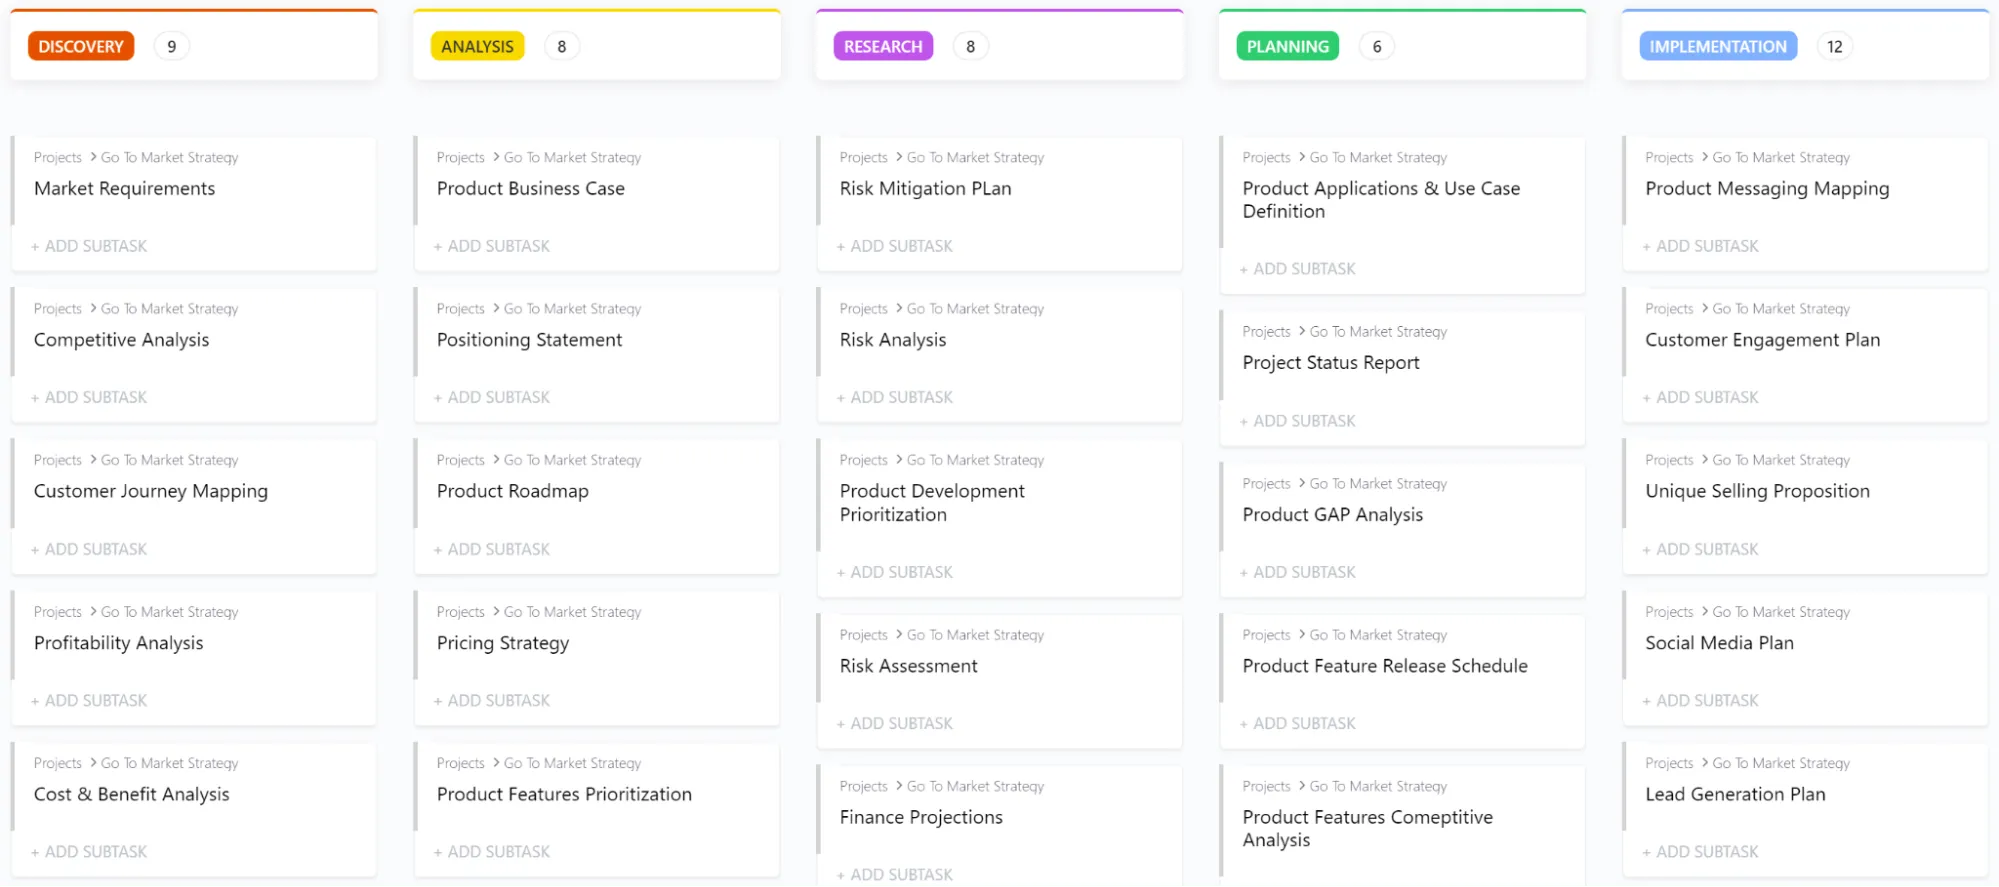This screenshot has height=887, width=1999.
Task: Add a subtask to Product Feature Release Schedule
Action: 1298,723
